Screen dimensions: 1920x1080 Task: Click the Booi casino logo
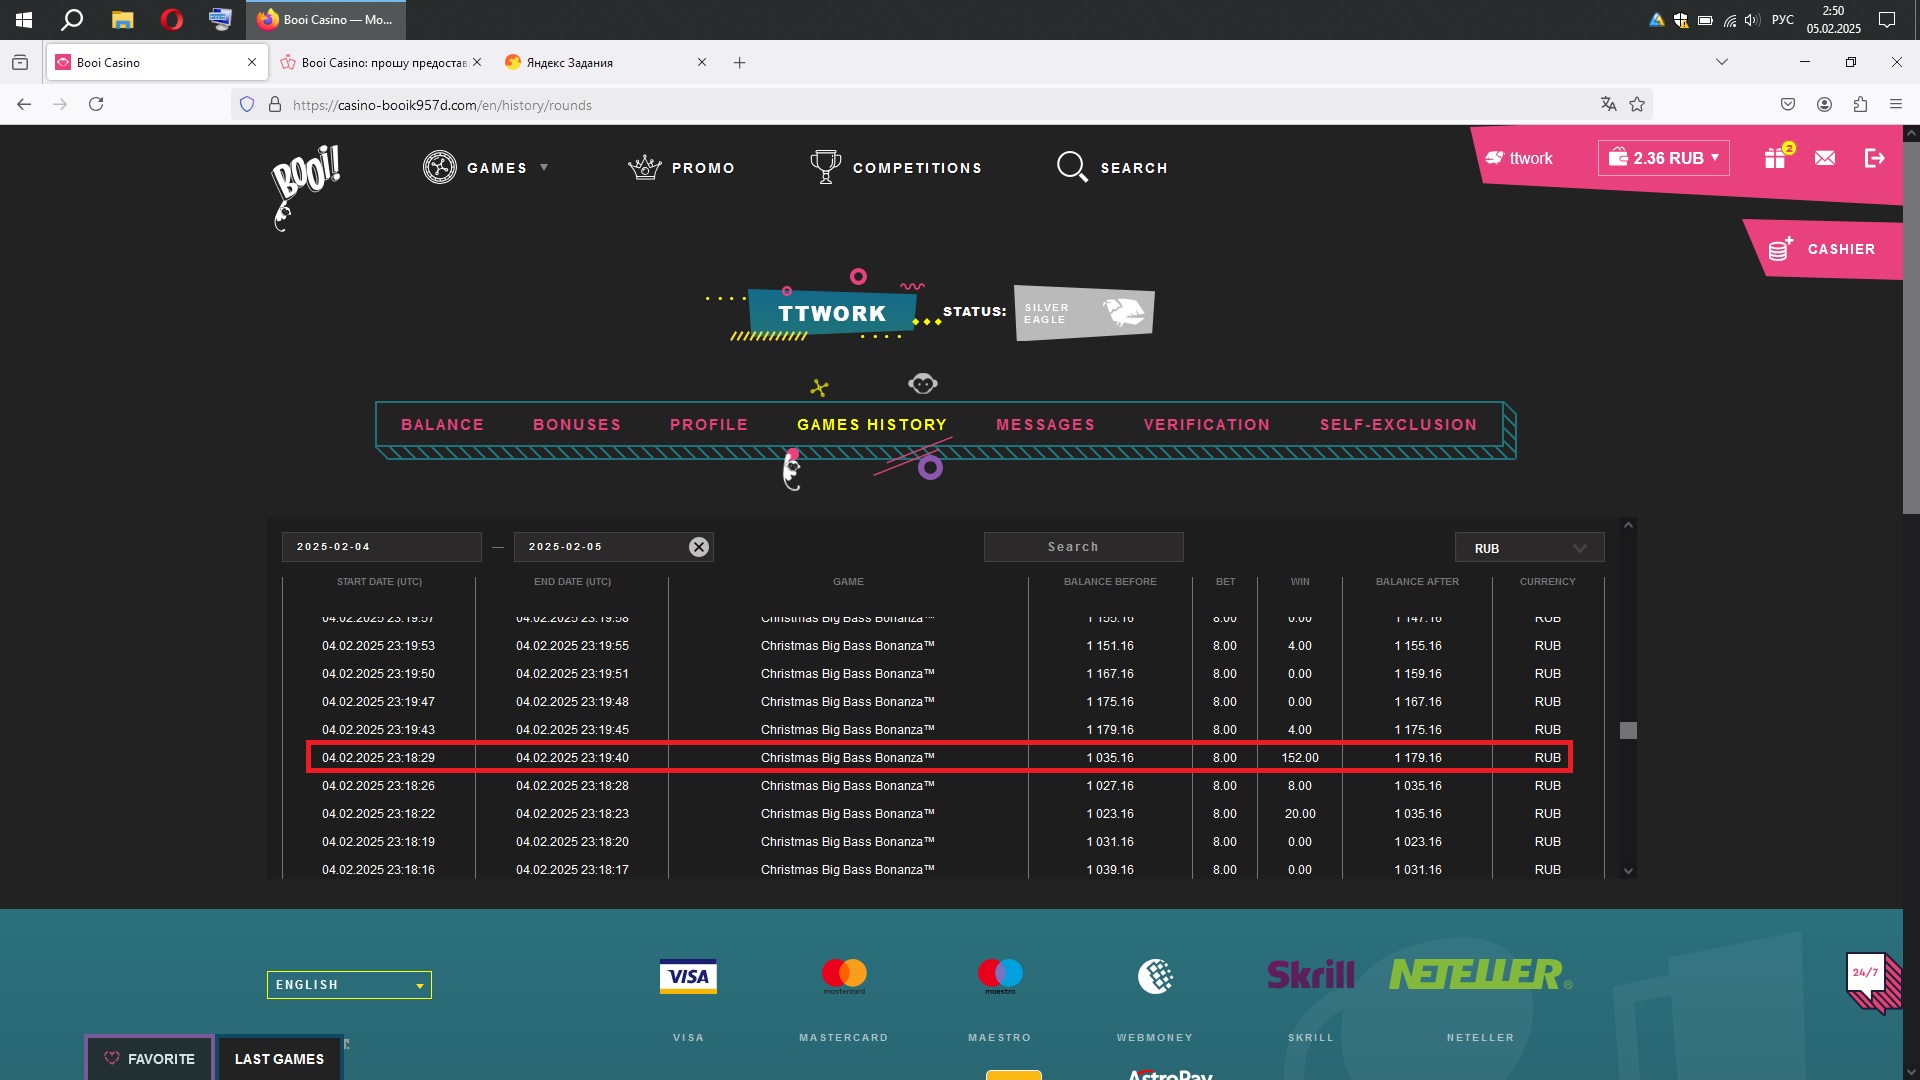tap(306, 186)
